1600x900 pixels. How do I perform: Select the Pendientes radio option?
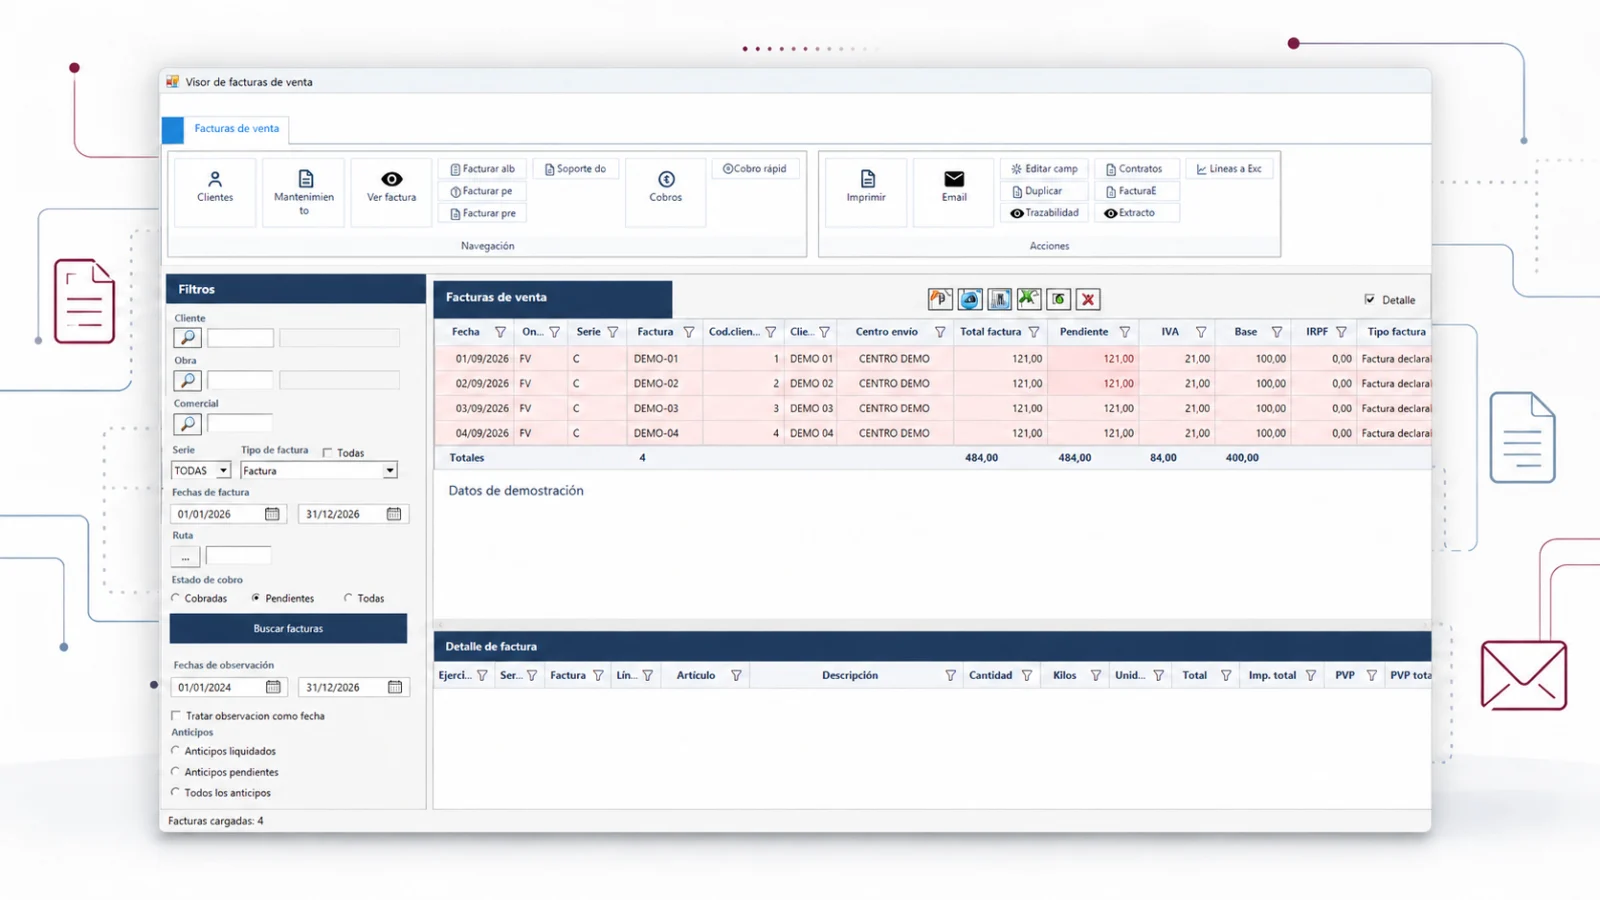(x=256, y=598)
